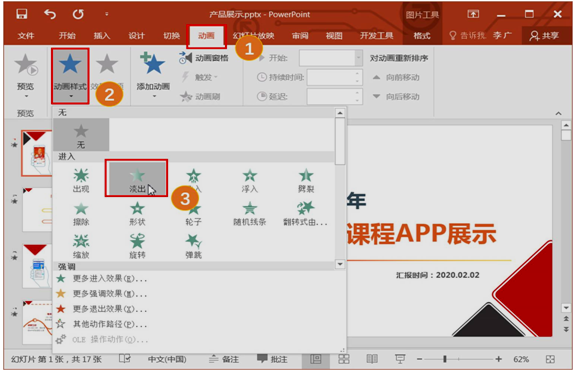Image resolution: width=574 pixels, height=371 pixels.
Task: Click the ribbon display options icon
Action: [473, 14]
